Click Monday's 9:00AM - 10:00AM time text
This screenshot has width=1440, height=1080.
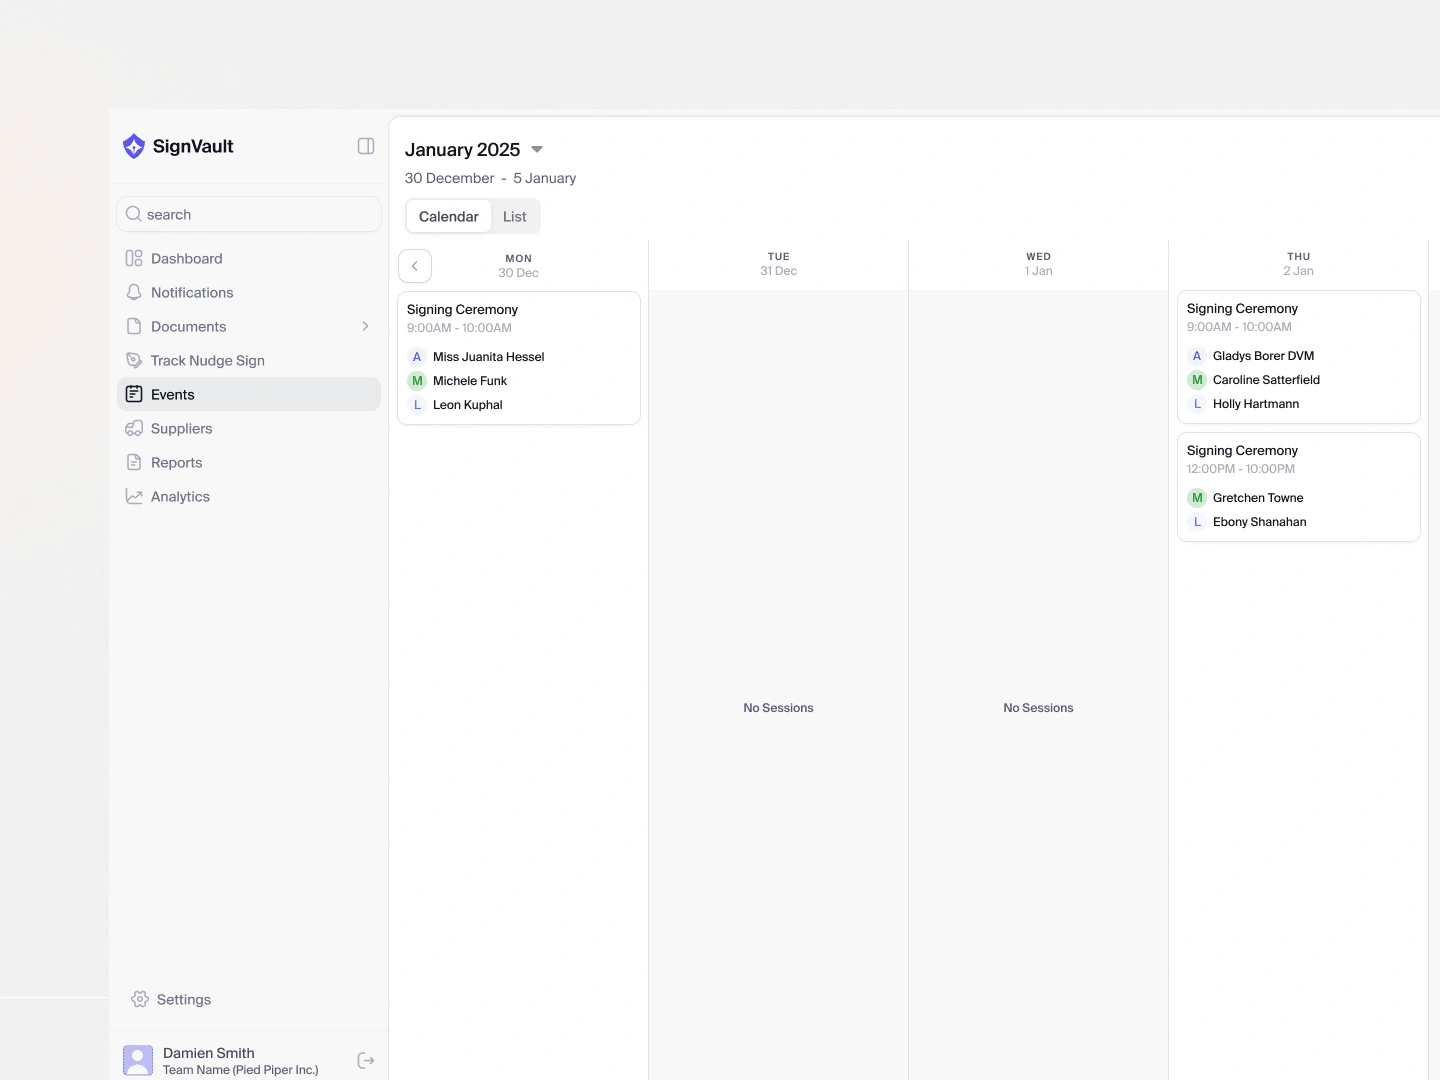[459, 328]
